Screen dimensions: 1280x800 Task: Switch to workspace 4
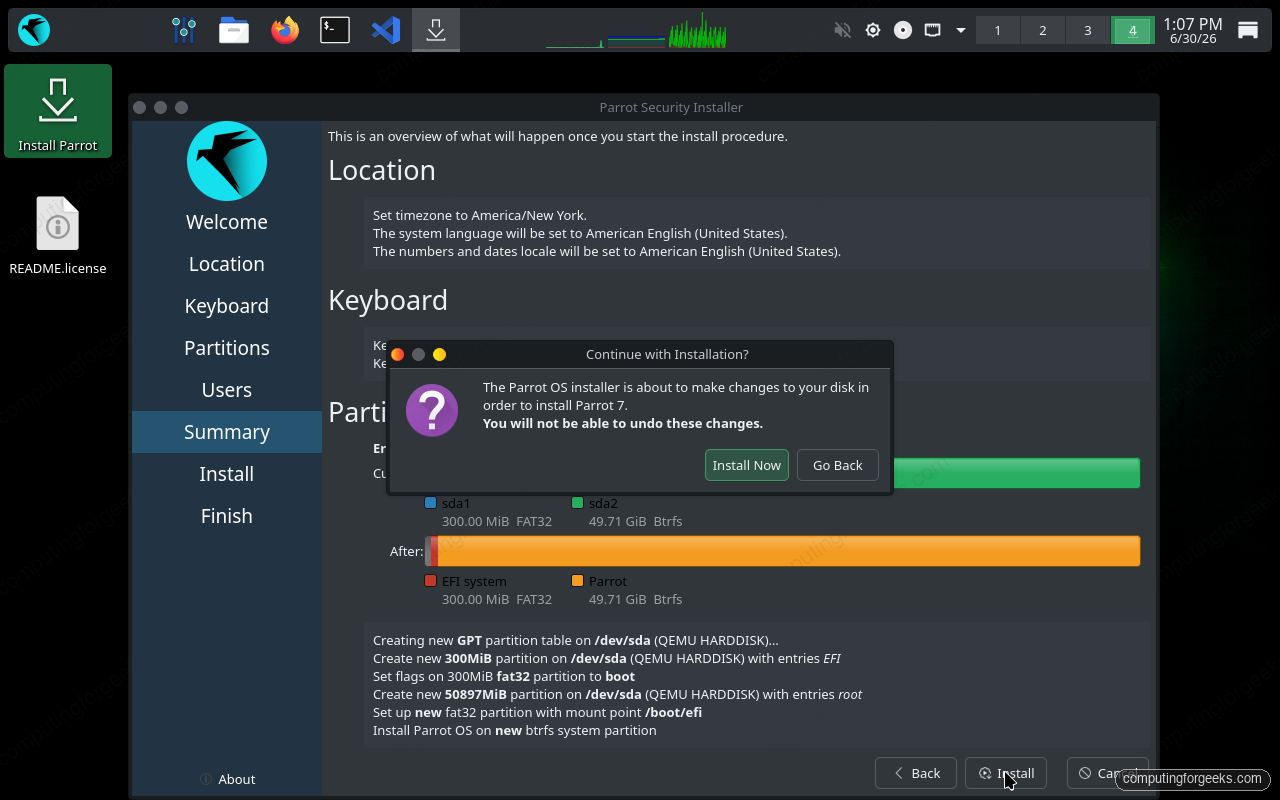coord(1133,31)
